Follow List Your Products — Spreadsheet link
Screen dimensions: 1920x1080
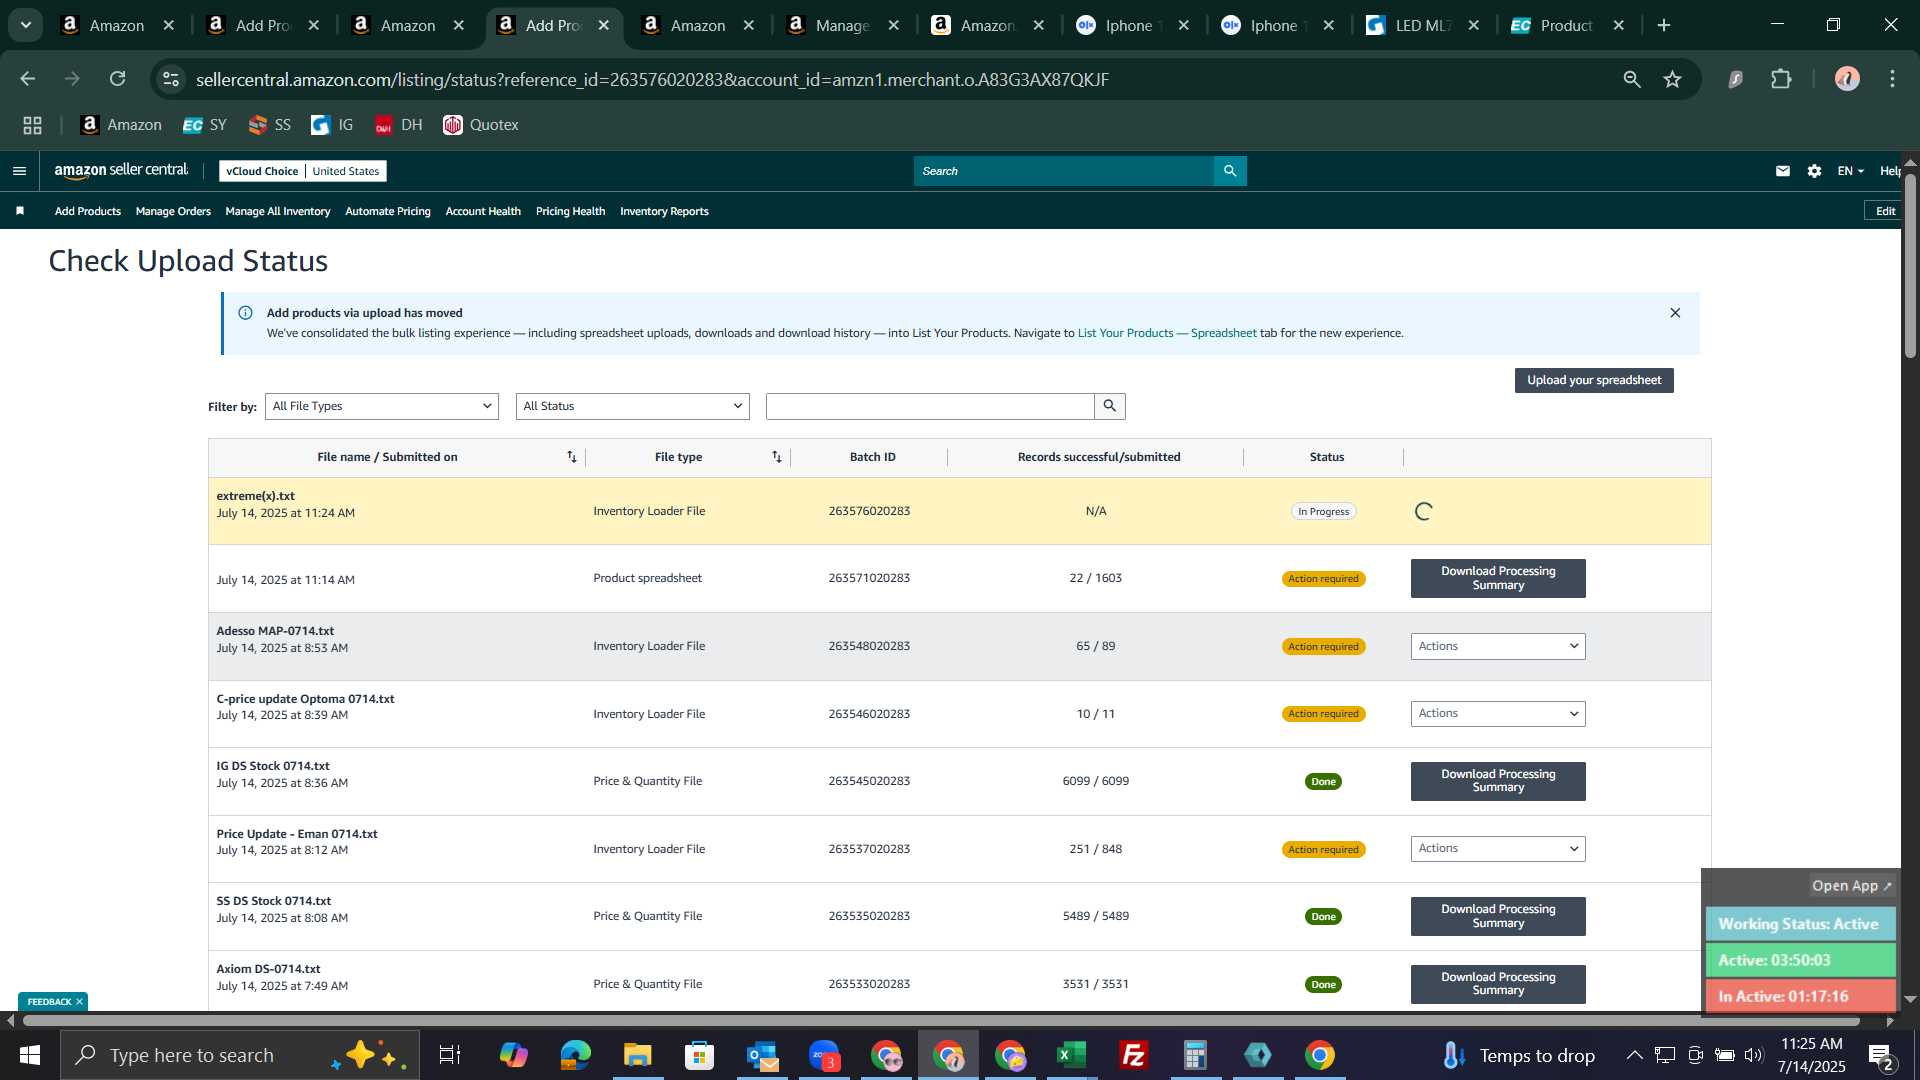(x=1167, y=333)
